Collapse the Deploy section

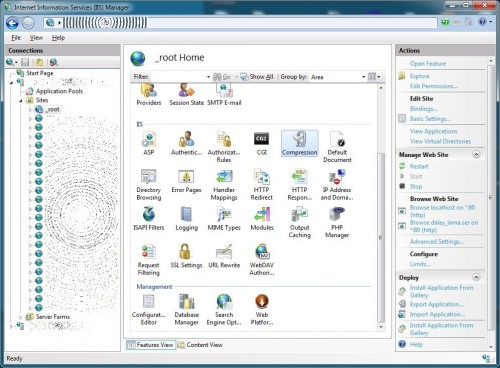coord(476,277)
